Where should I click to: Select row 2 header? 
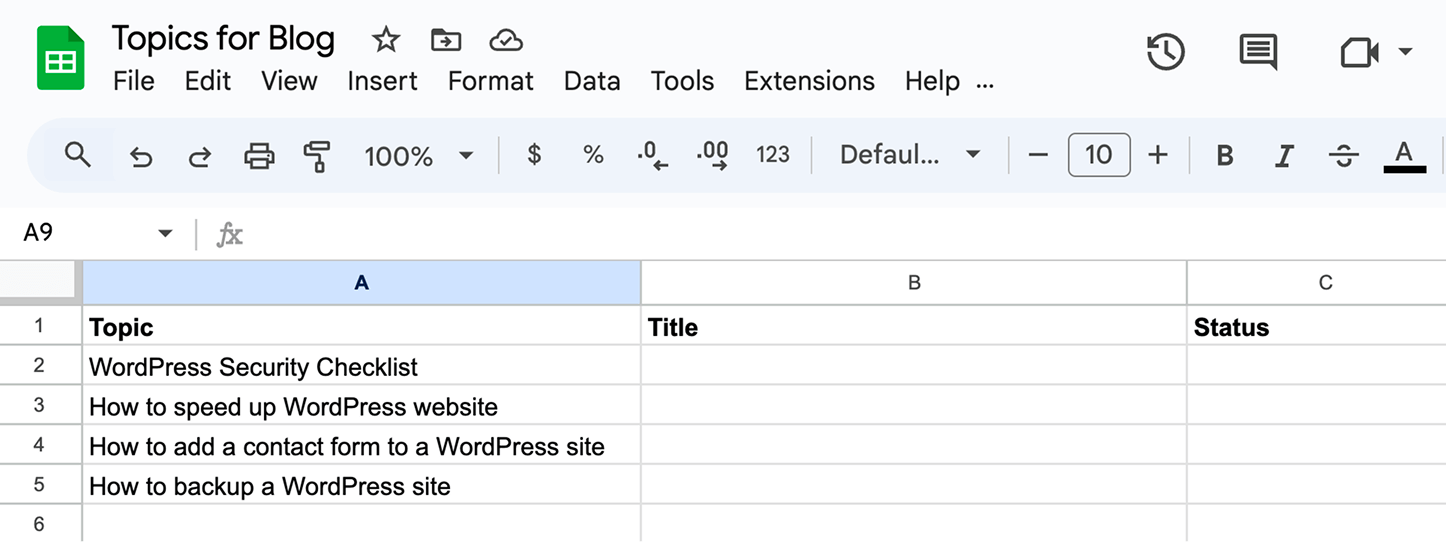coord(40,365)
